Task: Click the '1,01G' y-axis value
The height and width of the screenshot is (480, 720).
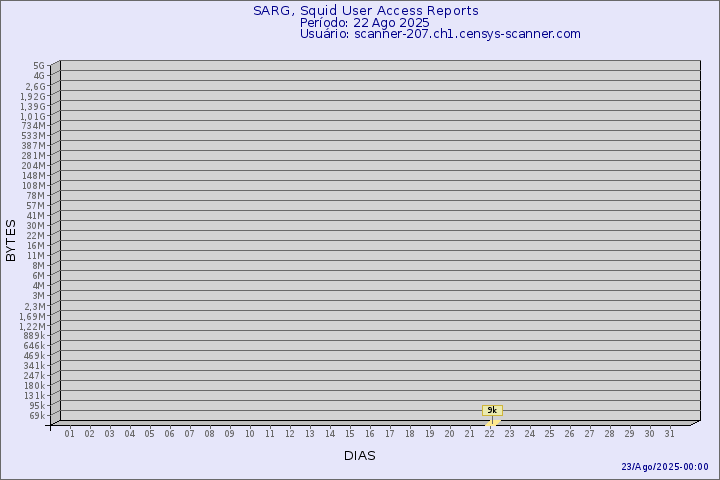Action: [x=33, y=117]
